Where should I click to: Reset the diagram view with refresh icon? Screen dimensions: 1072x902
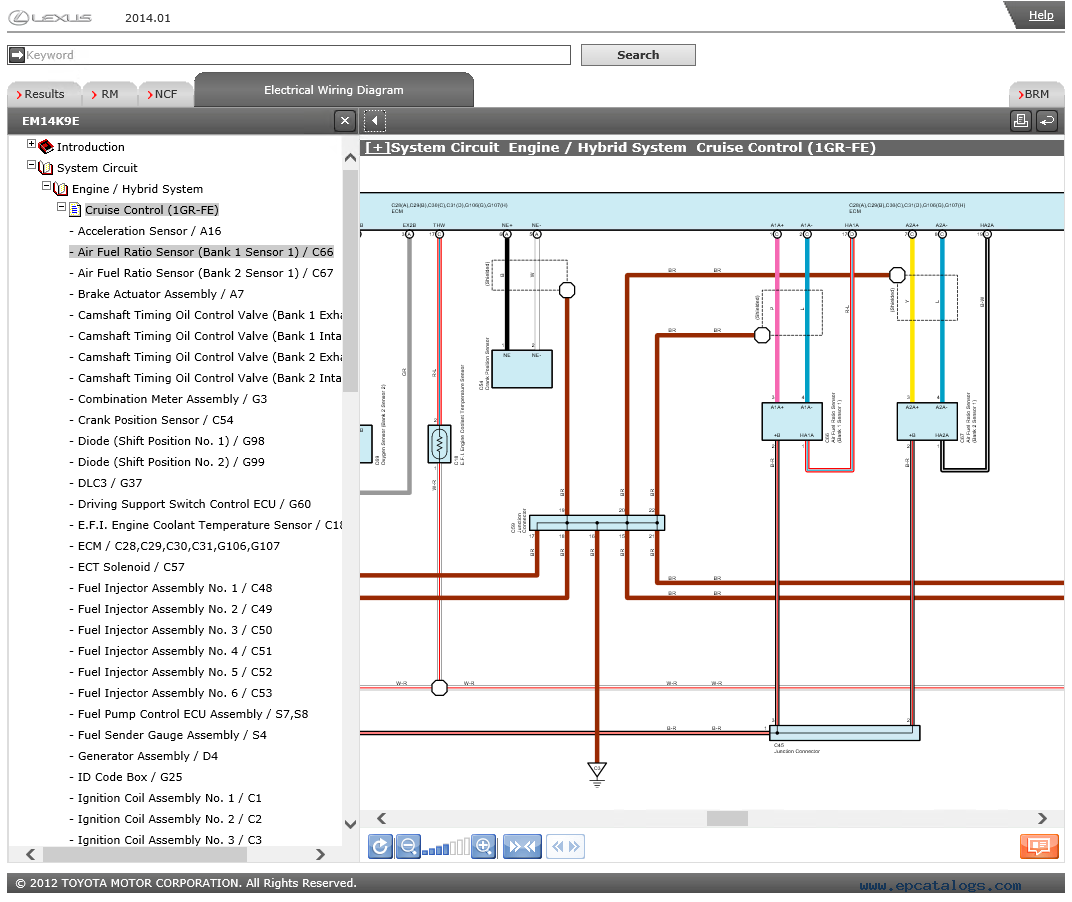click(380, 847)
